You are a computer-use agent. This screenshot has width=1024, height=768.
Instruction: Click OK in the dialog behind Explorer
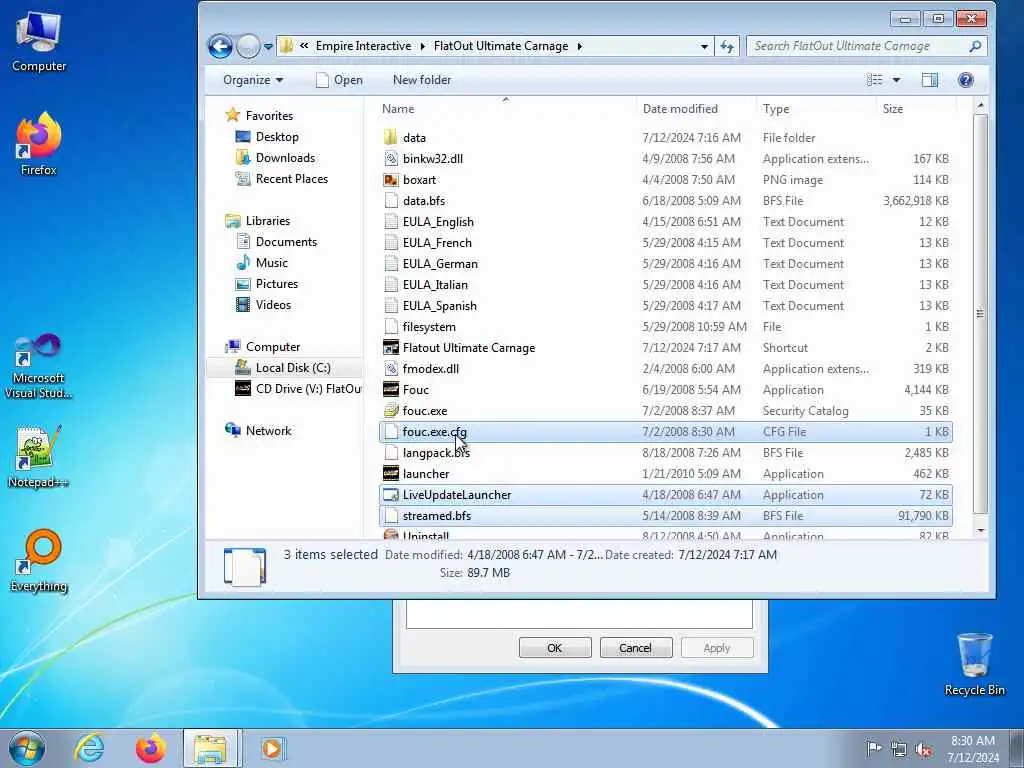tap(554, 648)
